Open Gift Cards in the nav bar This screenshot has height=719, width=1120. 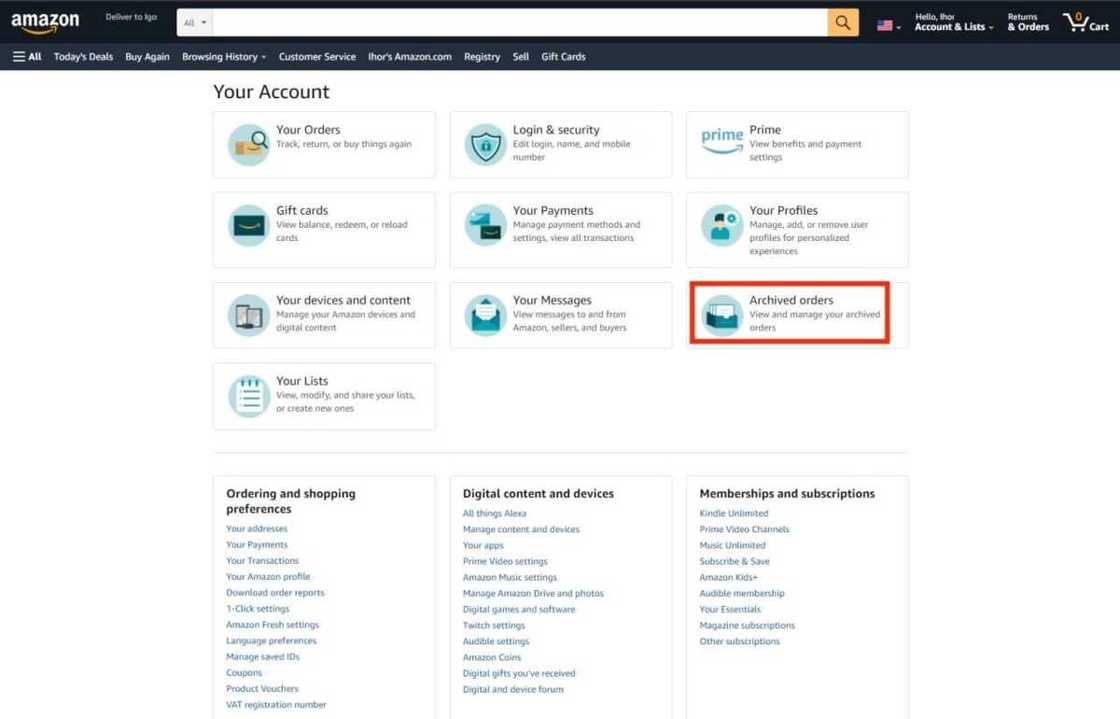coord(563,56)
